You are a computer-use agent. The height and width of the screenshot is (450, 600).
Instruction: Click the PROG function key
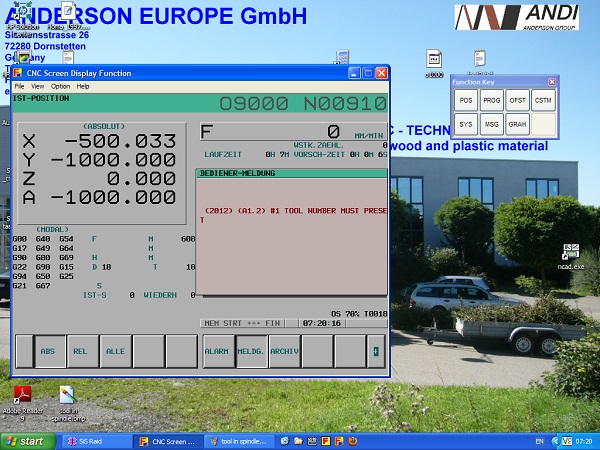pyautogui.click(x=492, y=100)
